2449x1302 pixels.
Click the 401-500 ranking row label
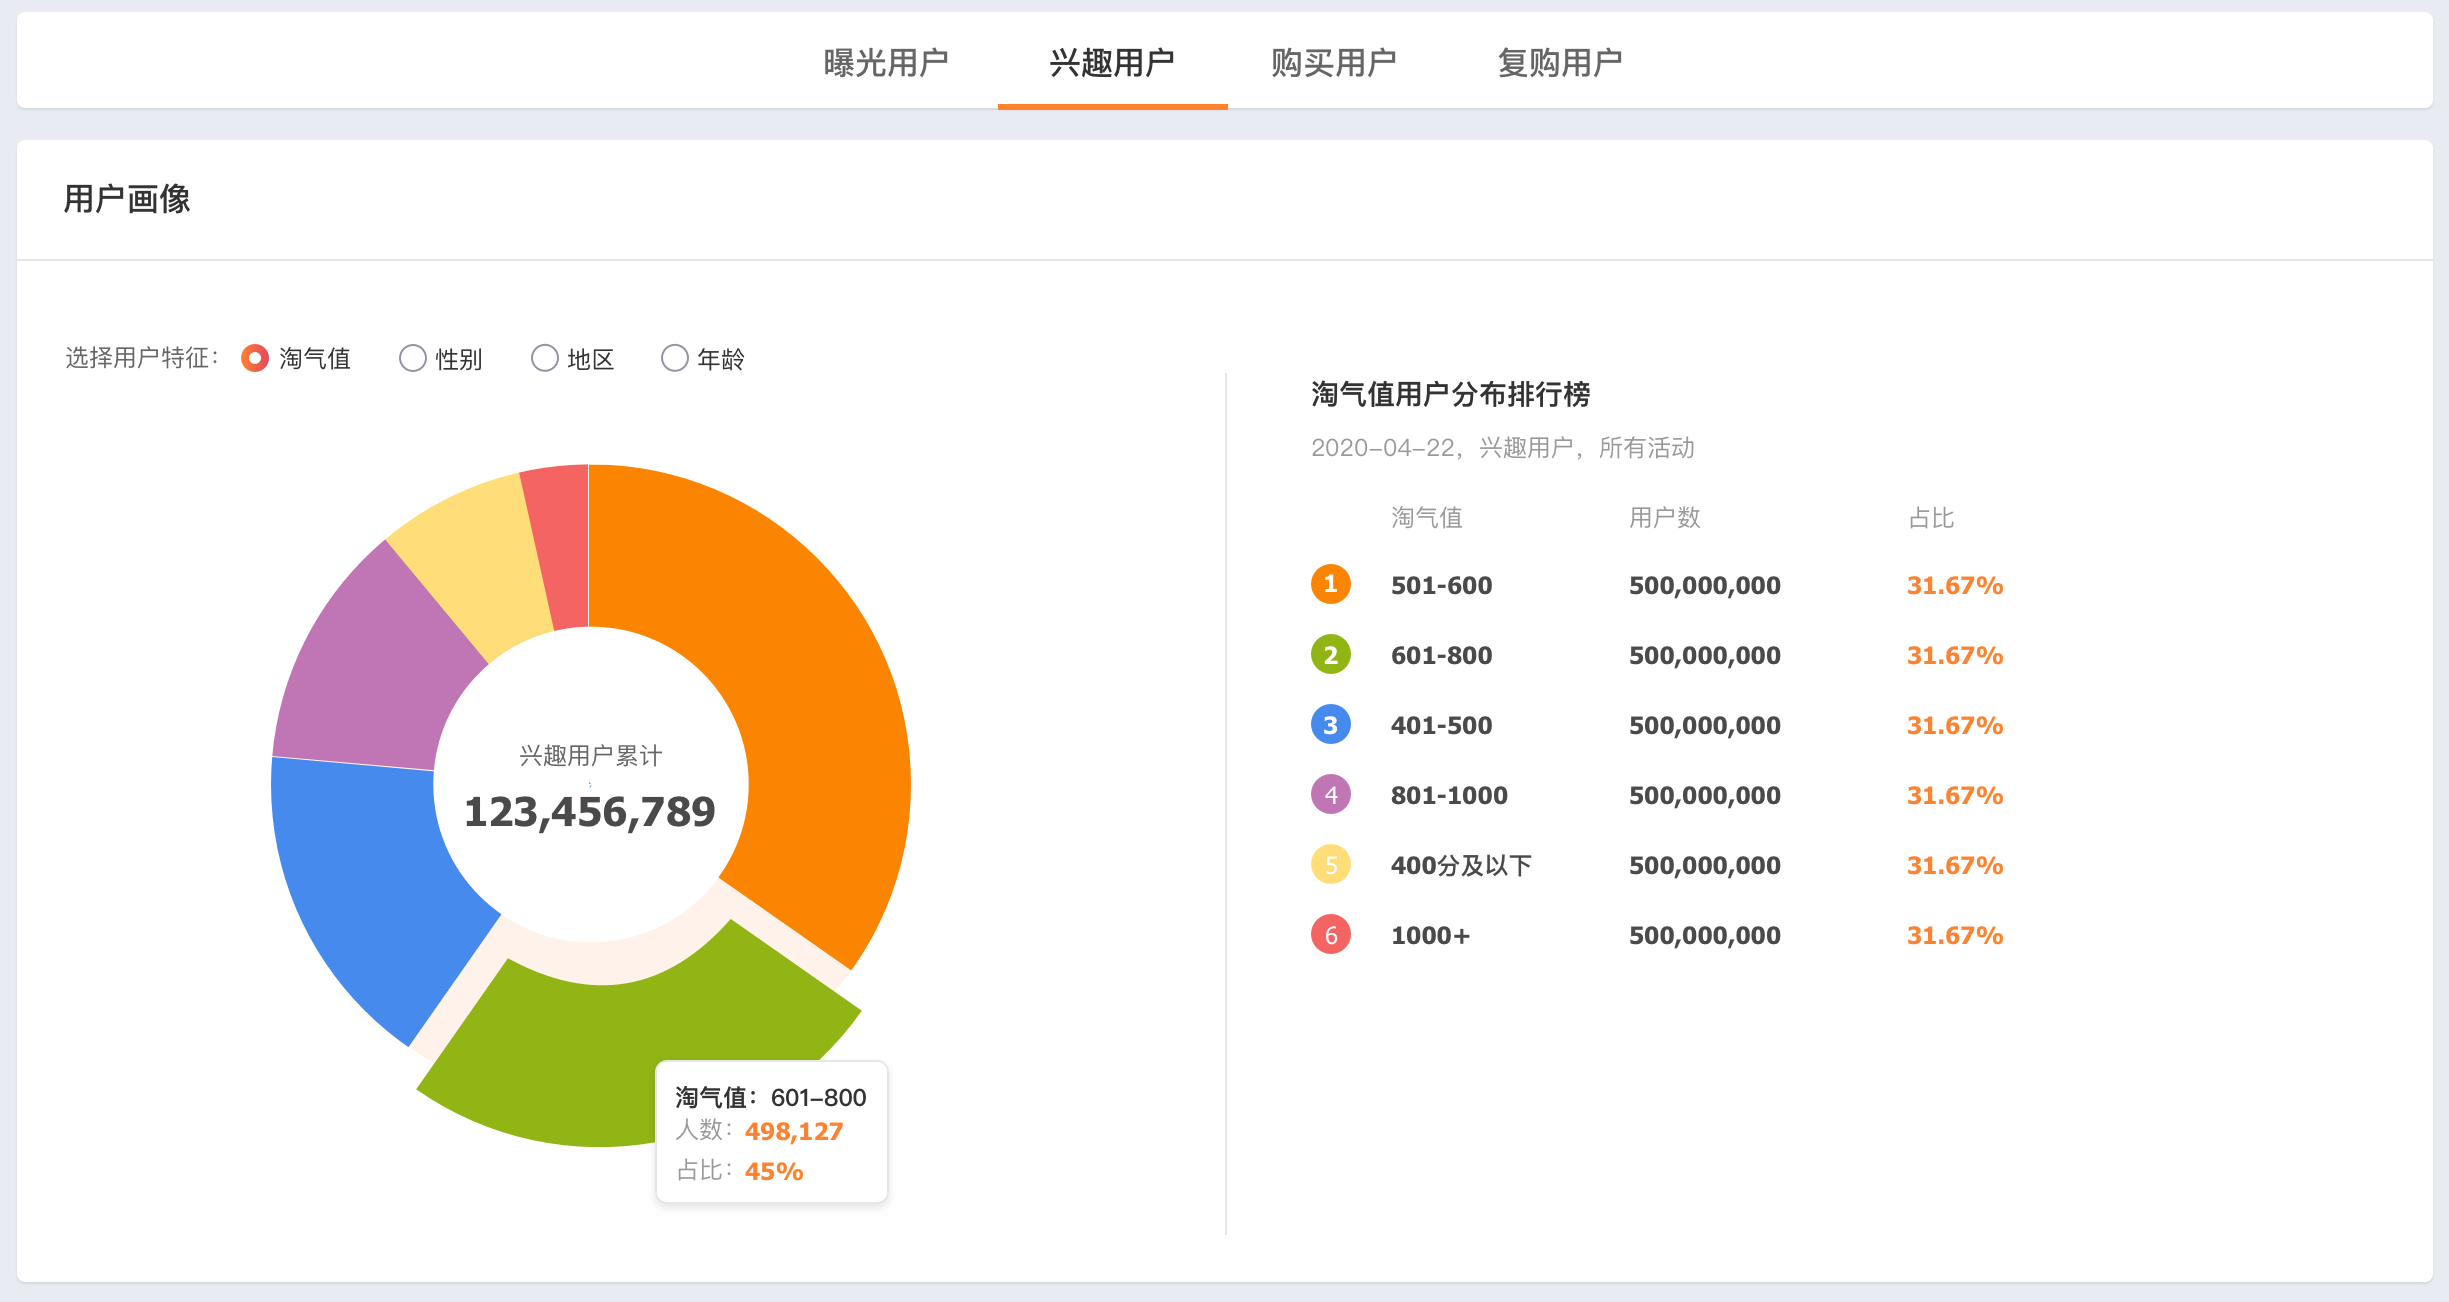pyautogui.click(x=1441, y=725)
